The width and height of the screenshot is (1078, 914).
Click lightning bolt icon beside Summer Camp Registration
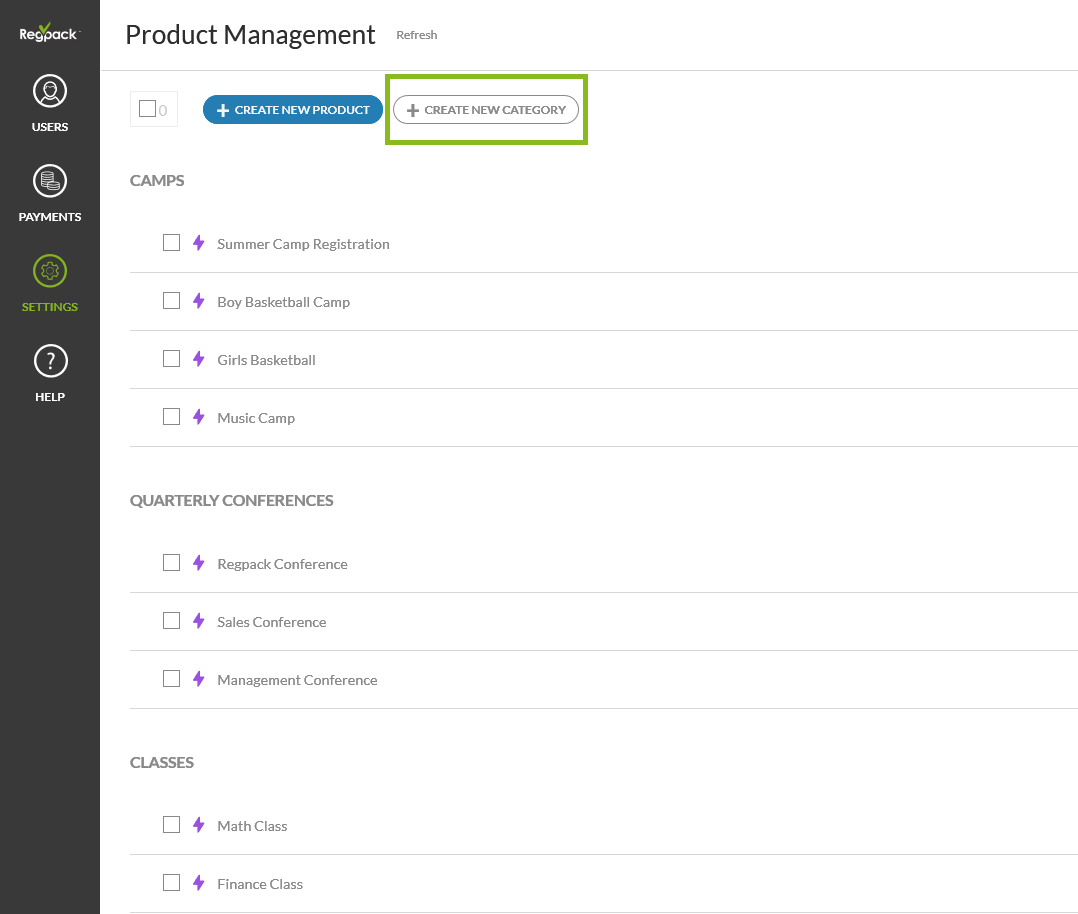click(198, 243)
